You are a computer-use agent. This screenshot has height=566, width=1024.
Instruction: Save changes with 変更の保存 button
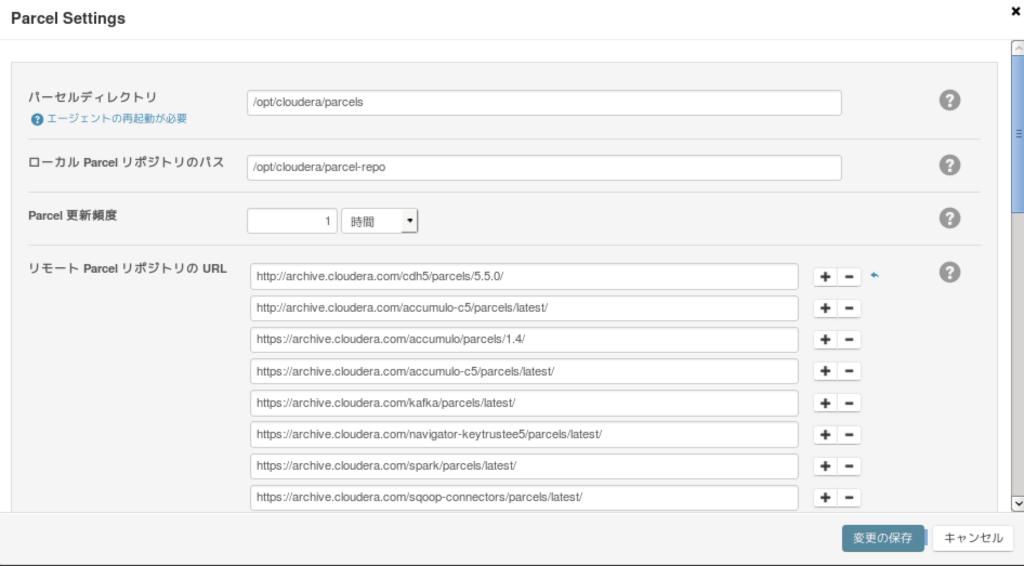[883, 538]
